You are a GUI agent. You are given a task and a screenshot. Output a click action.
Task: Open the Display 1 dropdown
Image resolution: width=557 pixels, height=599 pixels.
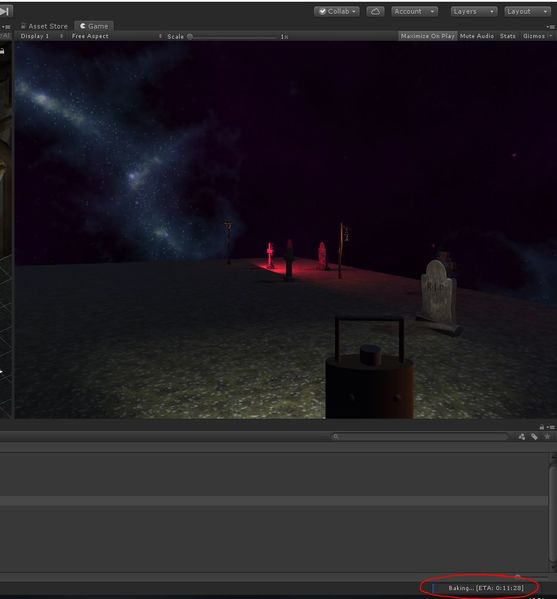click(x=42, y=36)
